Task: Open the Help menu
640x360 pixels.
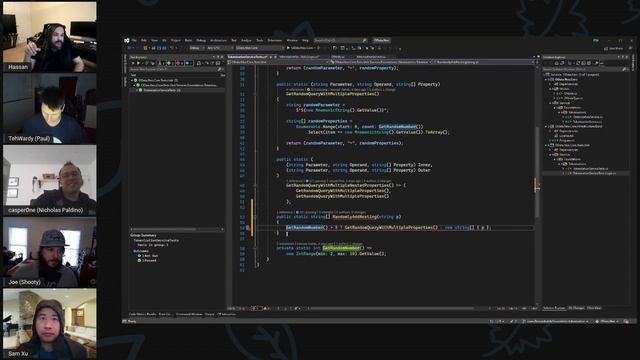Action: (305, 40)
